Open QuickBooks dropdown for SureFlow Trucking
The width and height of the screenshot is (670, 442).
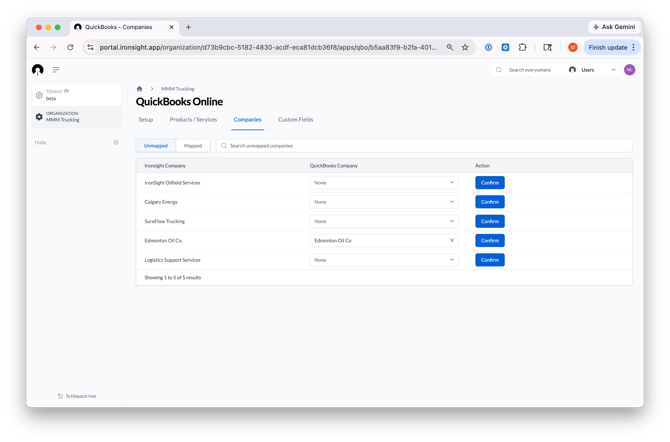[384, 221]
